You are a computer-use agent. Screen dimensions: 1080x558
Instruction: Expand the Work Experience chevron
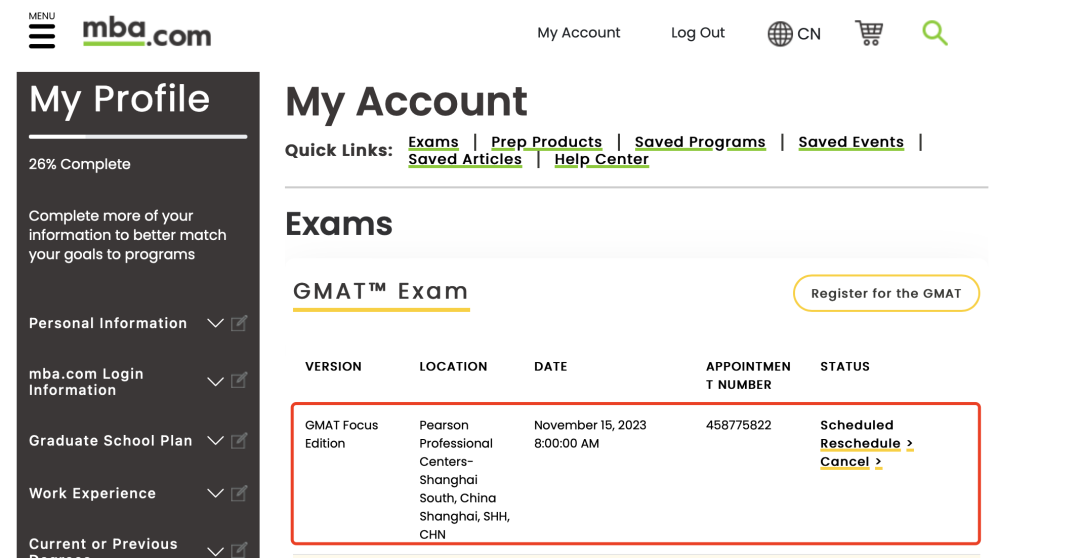pos(215,493)
